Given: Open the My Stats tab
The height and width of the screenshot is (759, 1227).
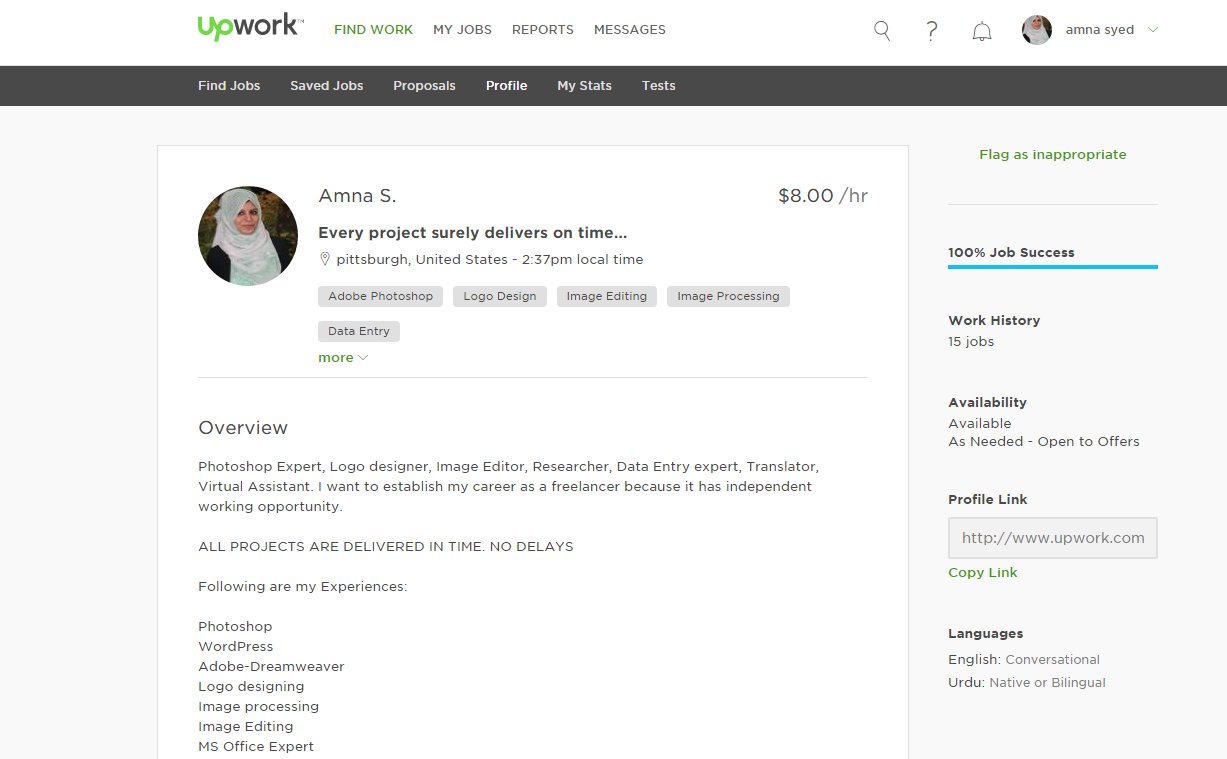Looking at the screenshot, I should (x=584, y=86).
